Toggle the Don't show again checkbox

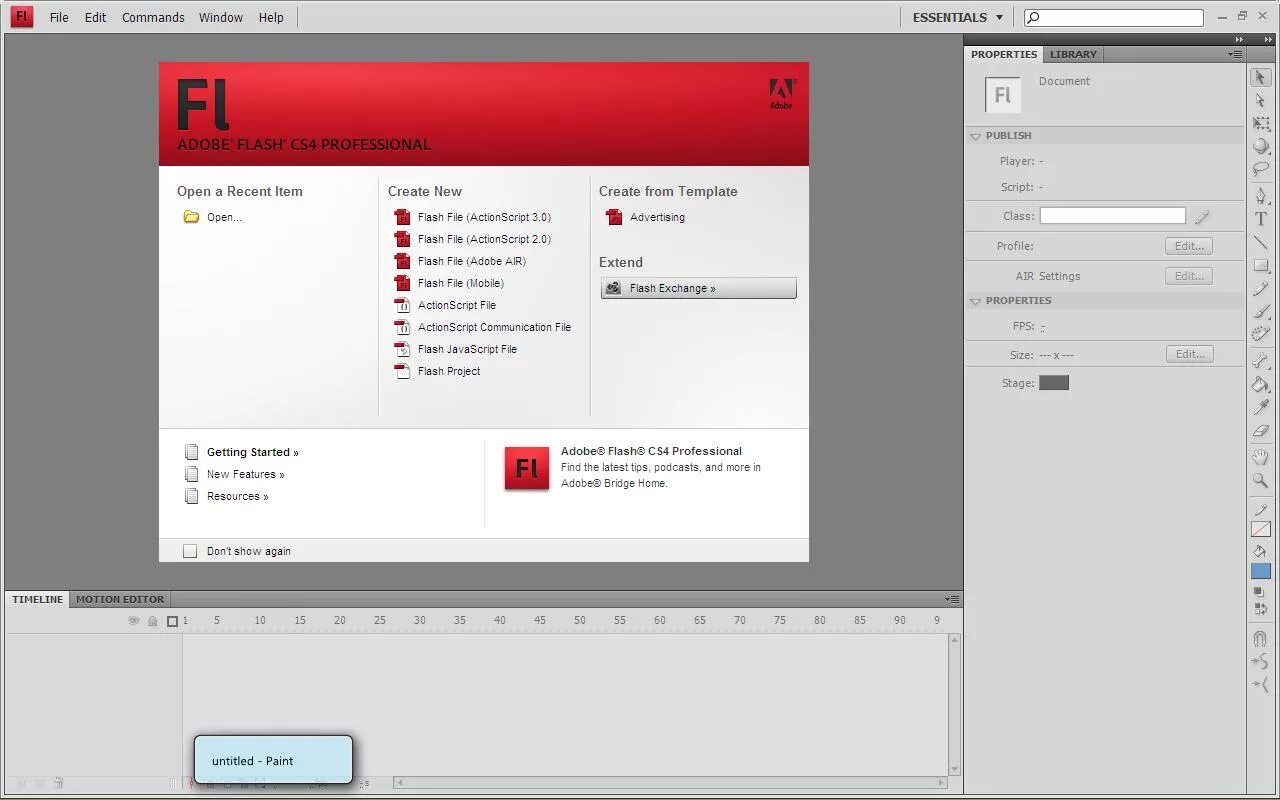(190, 550)
